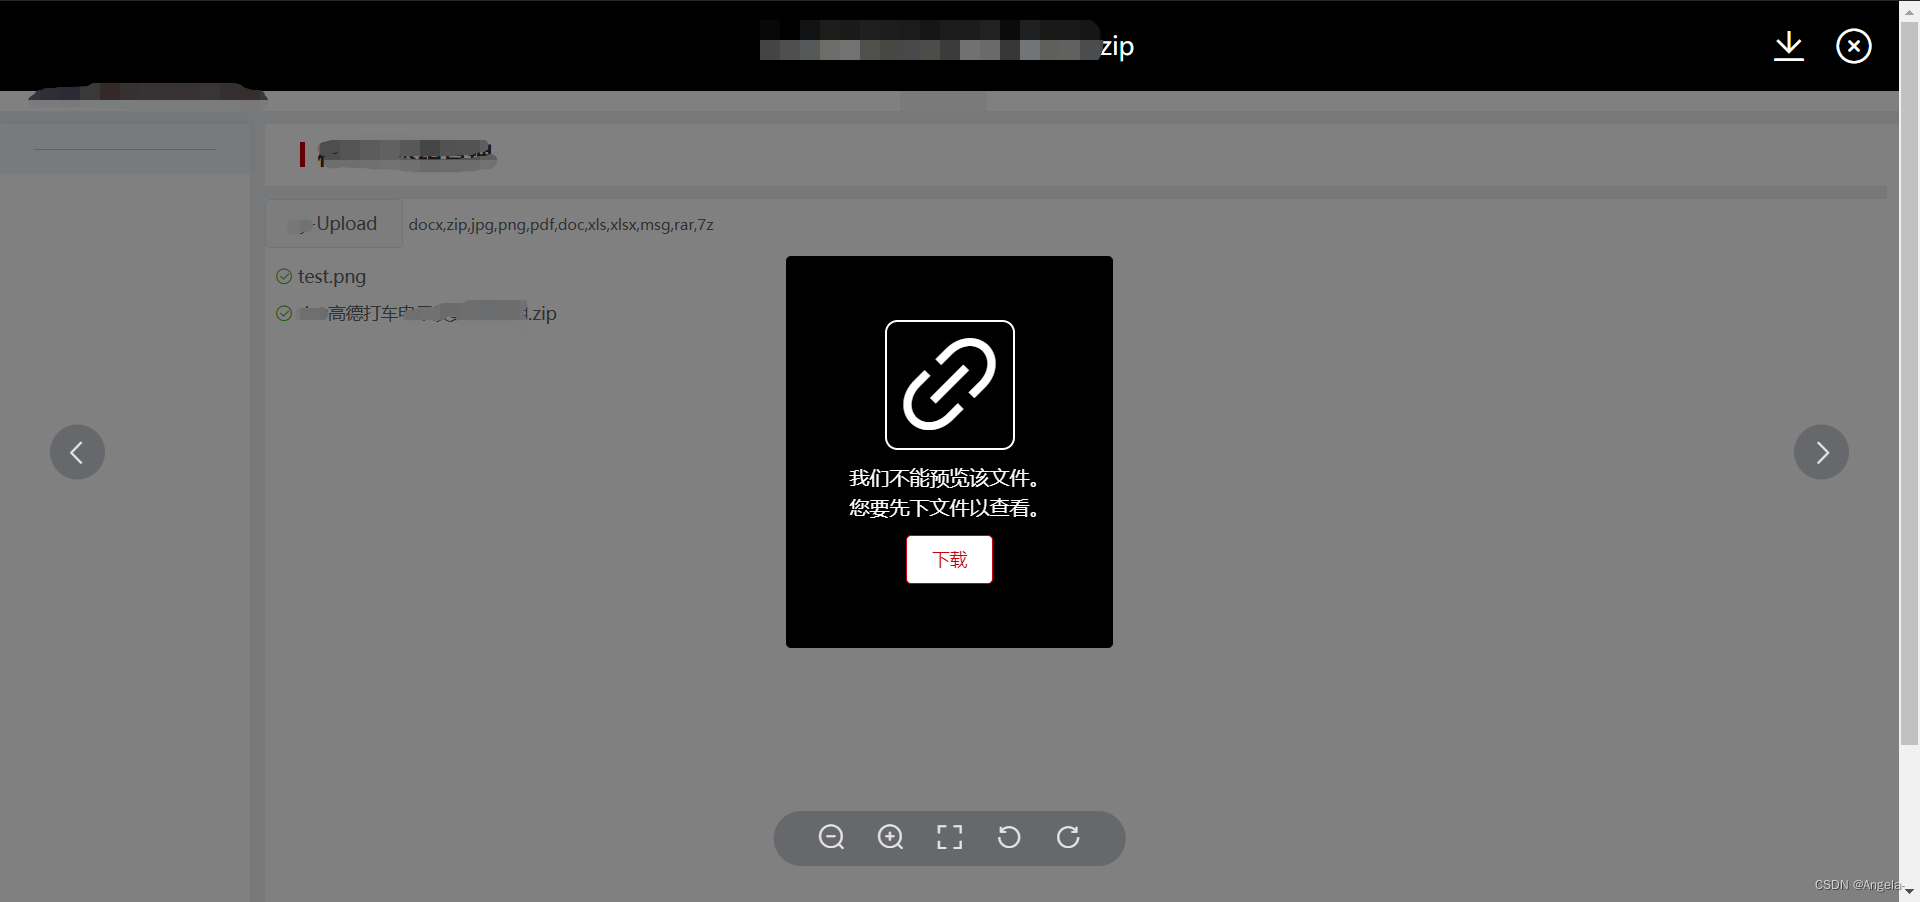The width and height of the screenshot is (1920, 902).
Task: Click the 我们不能预览该文件 message
Action: tap(944, 478)
